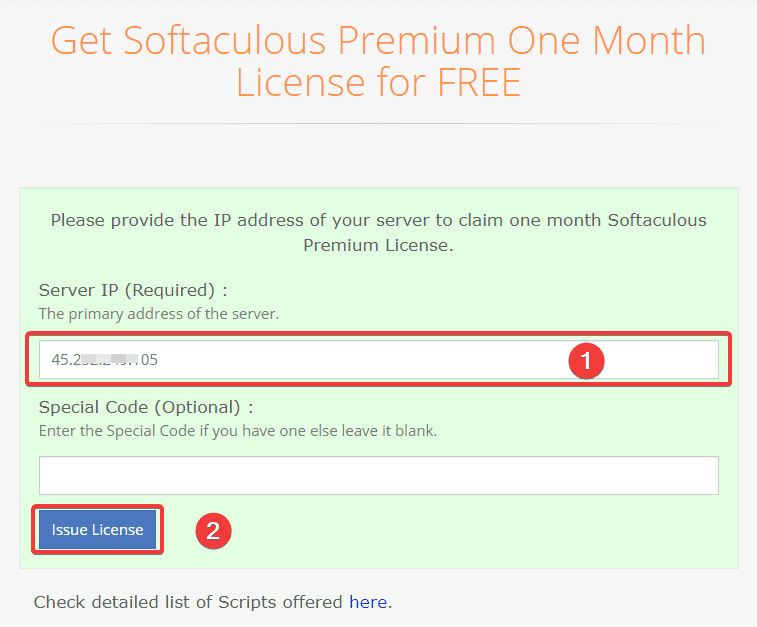Click the "License for FREE" heading line
The width and height of the screenshot is (757, 627).
(378, 83)
